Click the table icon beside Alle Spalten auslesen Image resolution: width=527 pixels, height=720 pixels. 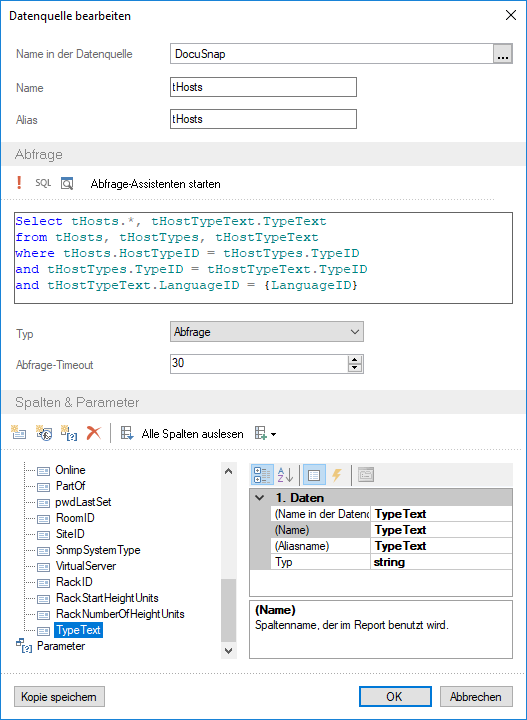[127, 433]
